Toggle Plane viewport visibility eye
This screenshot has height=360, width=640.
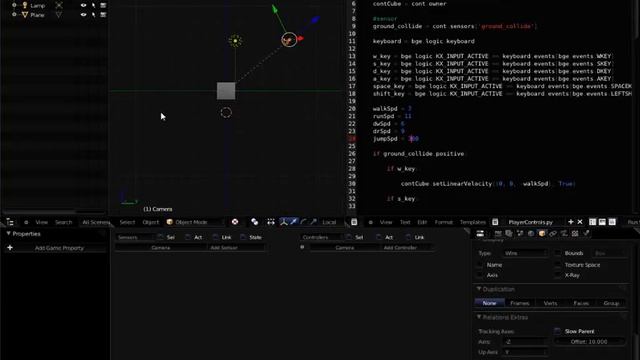(x=84, y=15)
